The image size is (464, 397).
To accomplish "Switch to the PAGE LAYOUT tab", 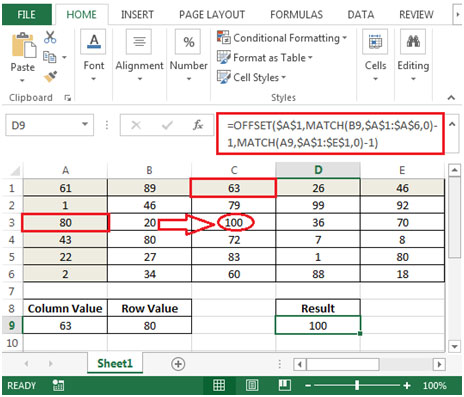I will click(x=212, y=15).
